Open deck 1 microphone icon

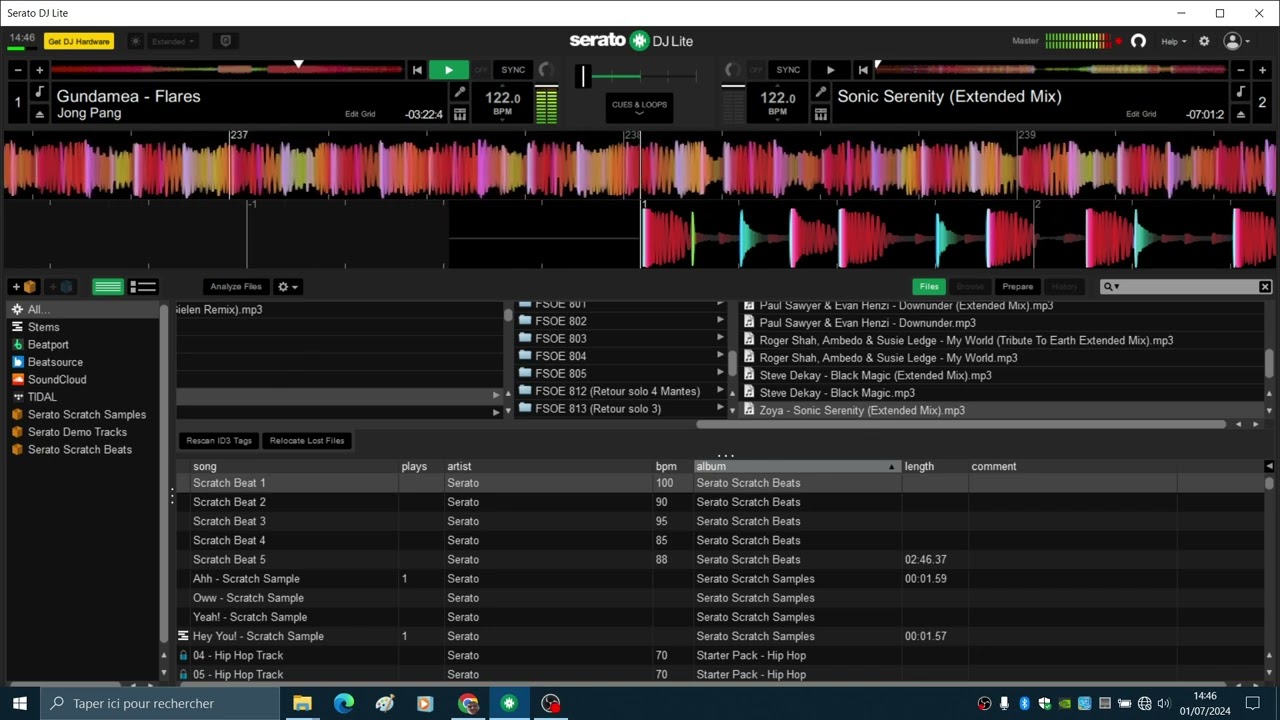tap(460, 92)
